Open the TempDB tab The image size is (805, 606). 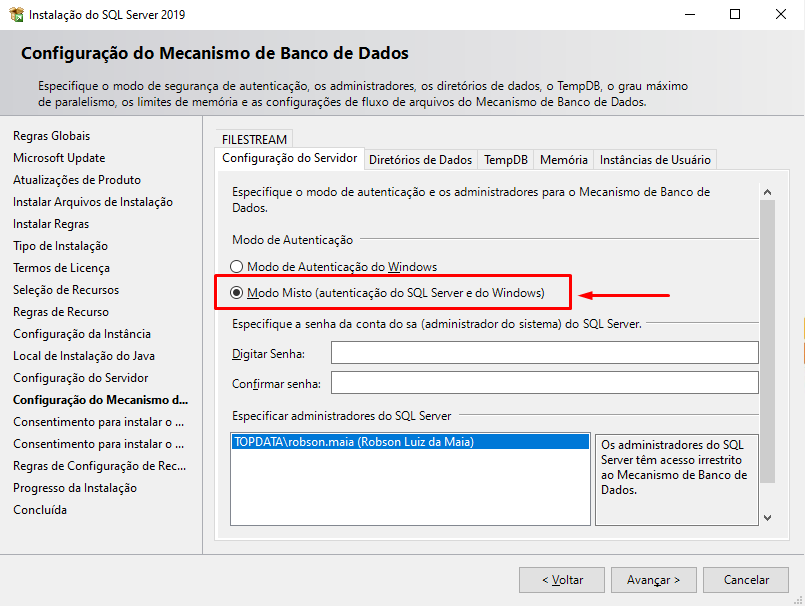click(506, 159)
